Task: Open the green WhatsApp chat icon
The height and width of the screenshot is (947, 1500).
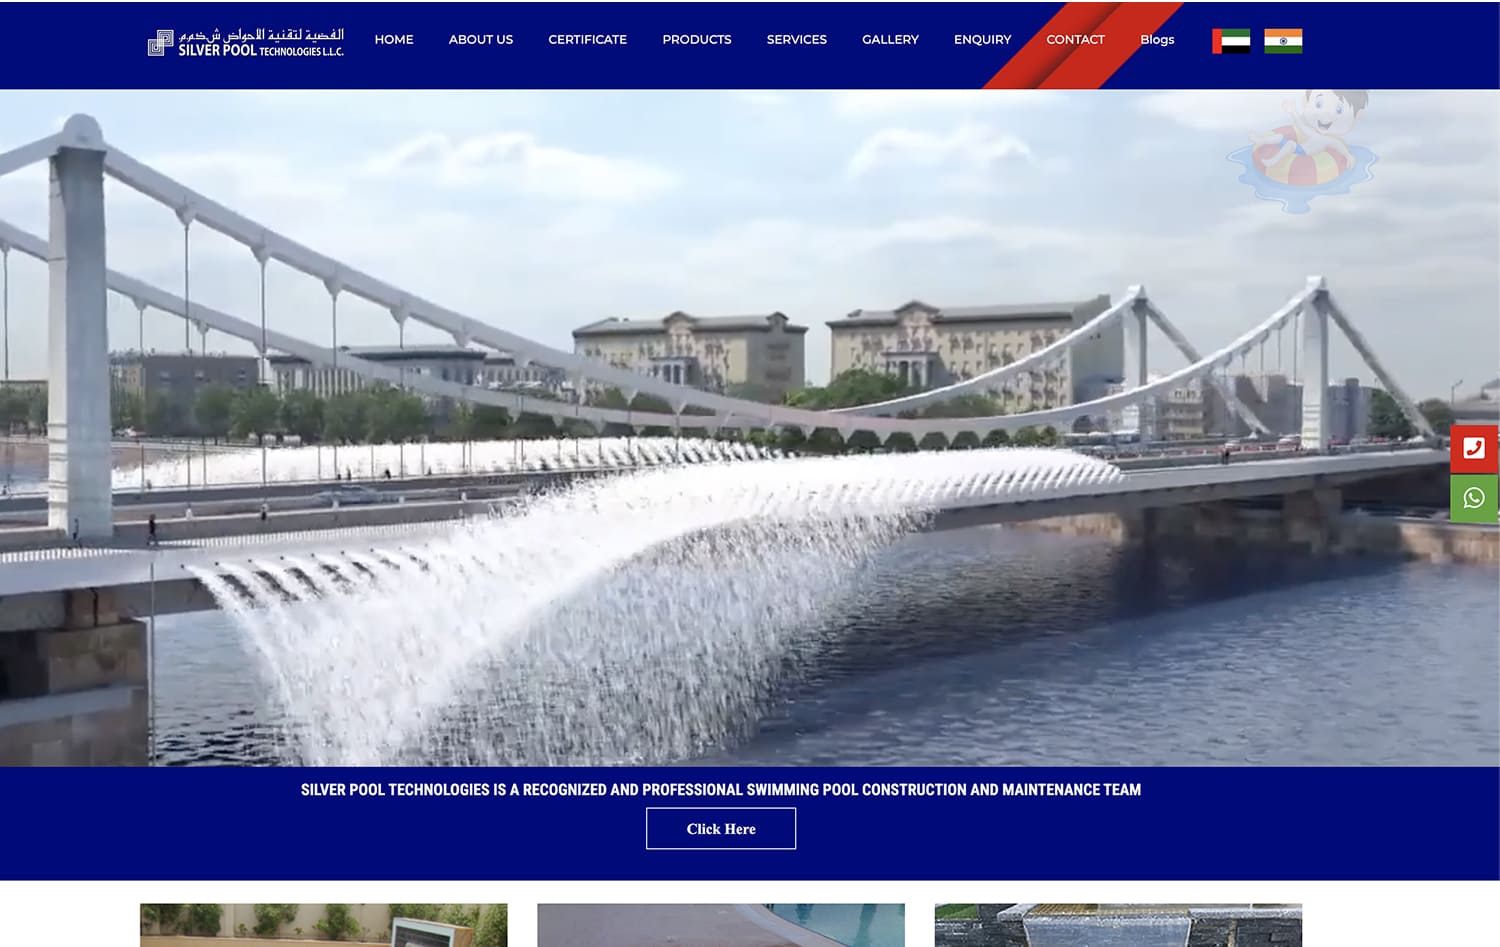Action: (x=1474, y=498)
